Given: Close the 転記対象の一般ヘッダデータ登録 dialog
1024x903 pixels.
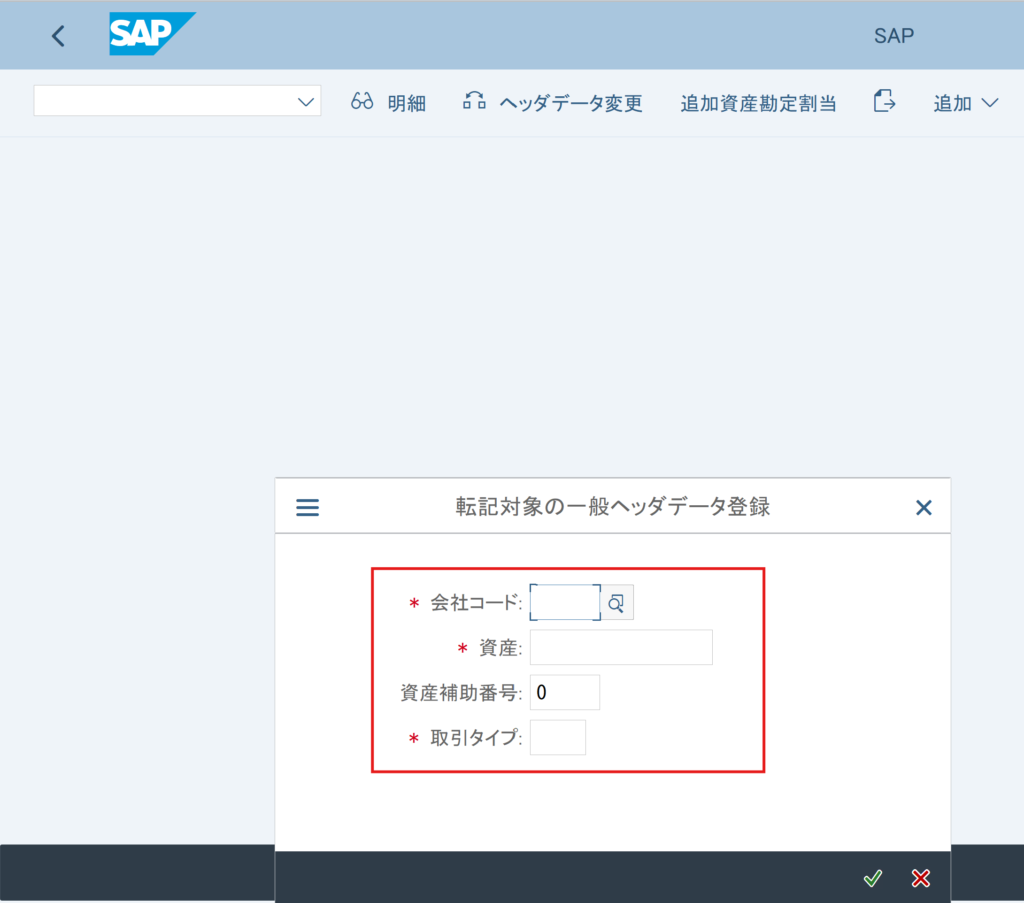Looking at the screenshot, I should [x=924, y=508].
